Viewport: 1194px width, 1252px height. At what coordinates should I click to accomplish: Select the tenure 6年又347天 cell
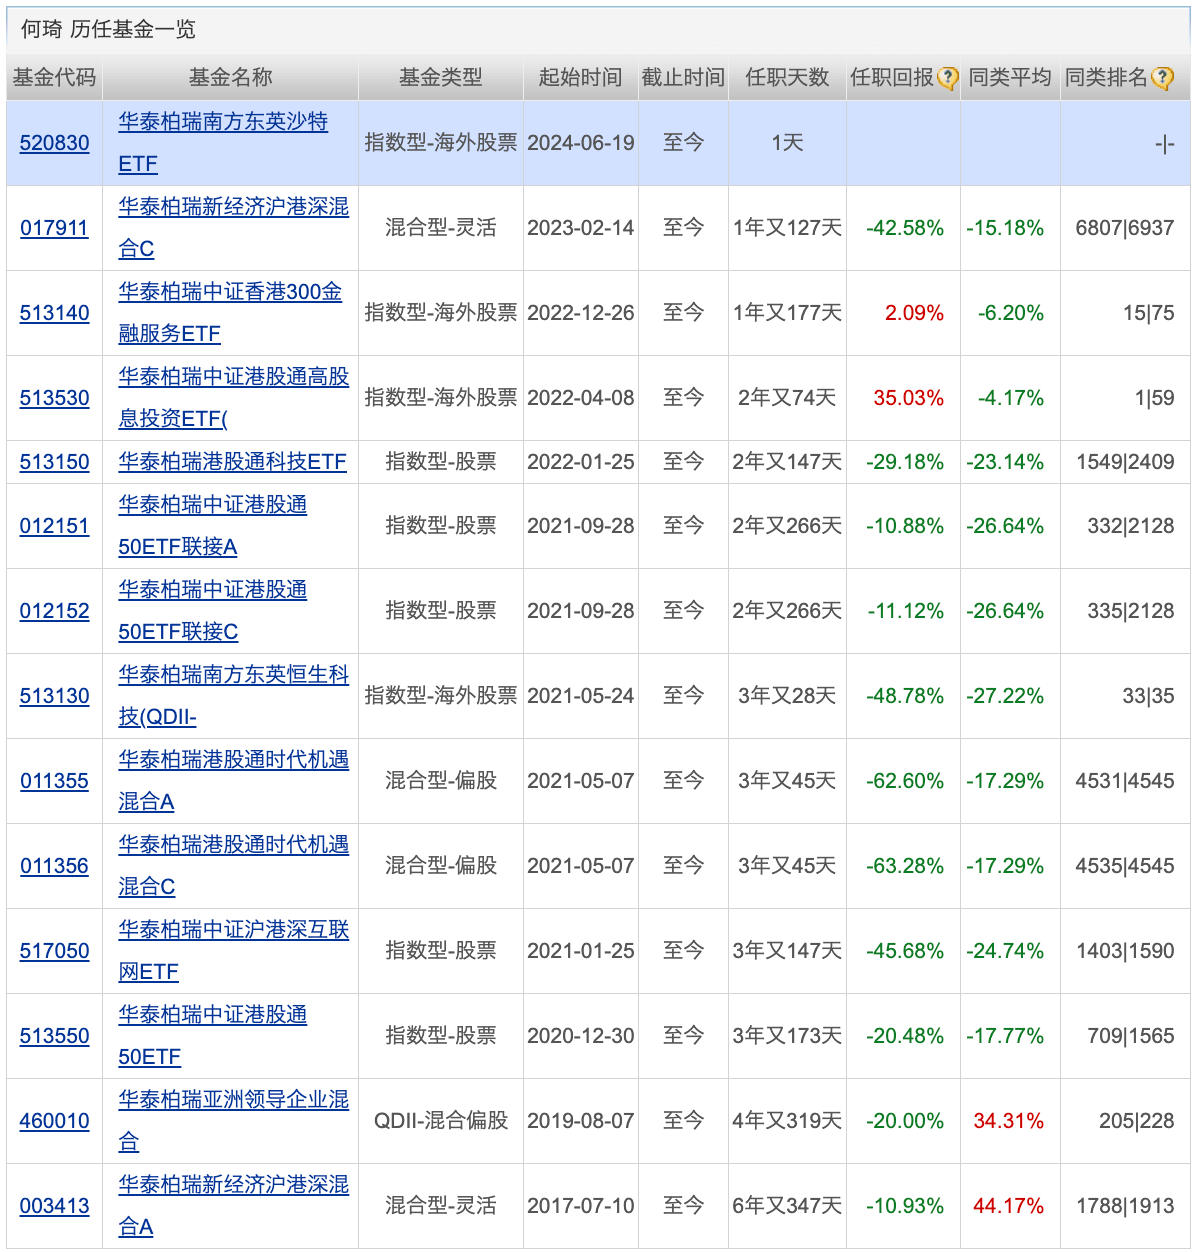[x=787, y=1206]
